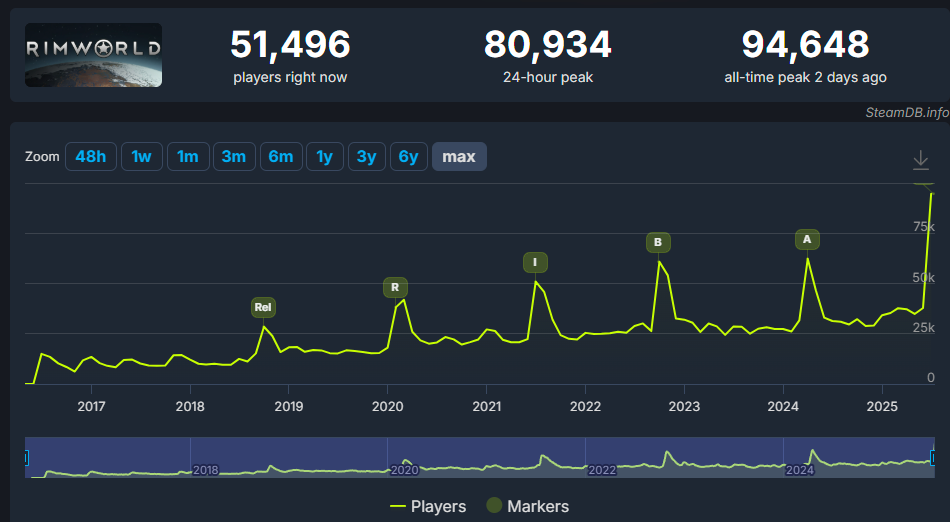Set chart zoom to 3m
950x522 pixels.
234,157
